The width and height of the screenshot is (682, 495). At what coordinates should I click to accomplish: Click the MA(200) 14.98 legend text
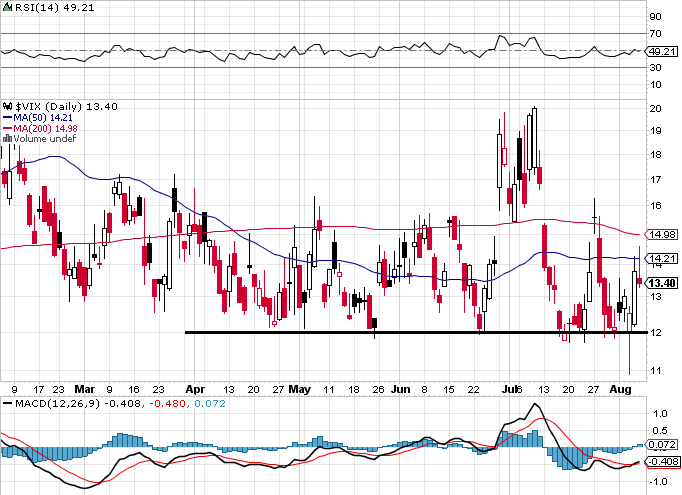tap(44, 128)
